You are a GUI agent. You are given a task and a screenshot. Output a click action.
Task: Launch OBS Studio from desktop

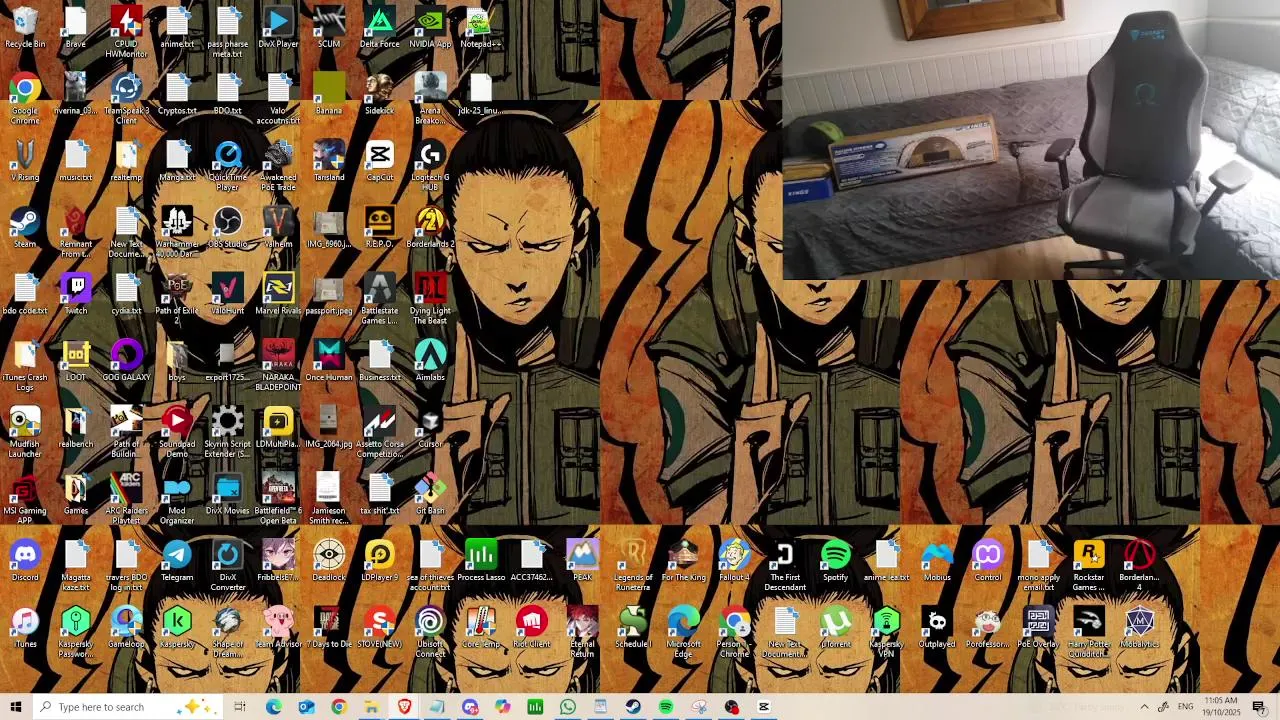coord(228,228)
